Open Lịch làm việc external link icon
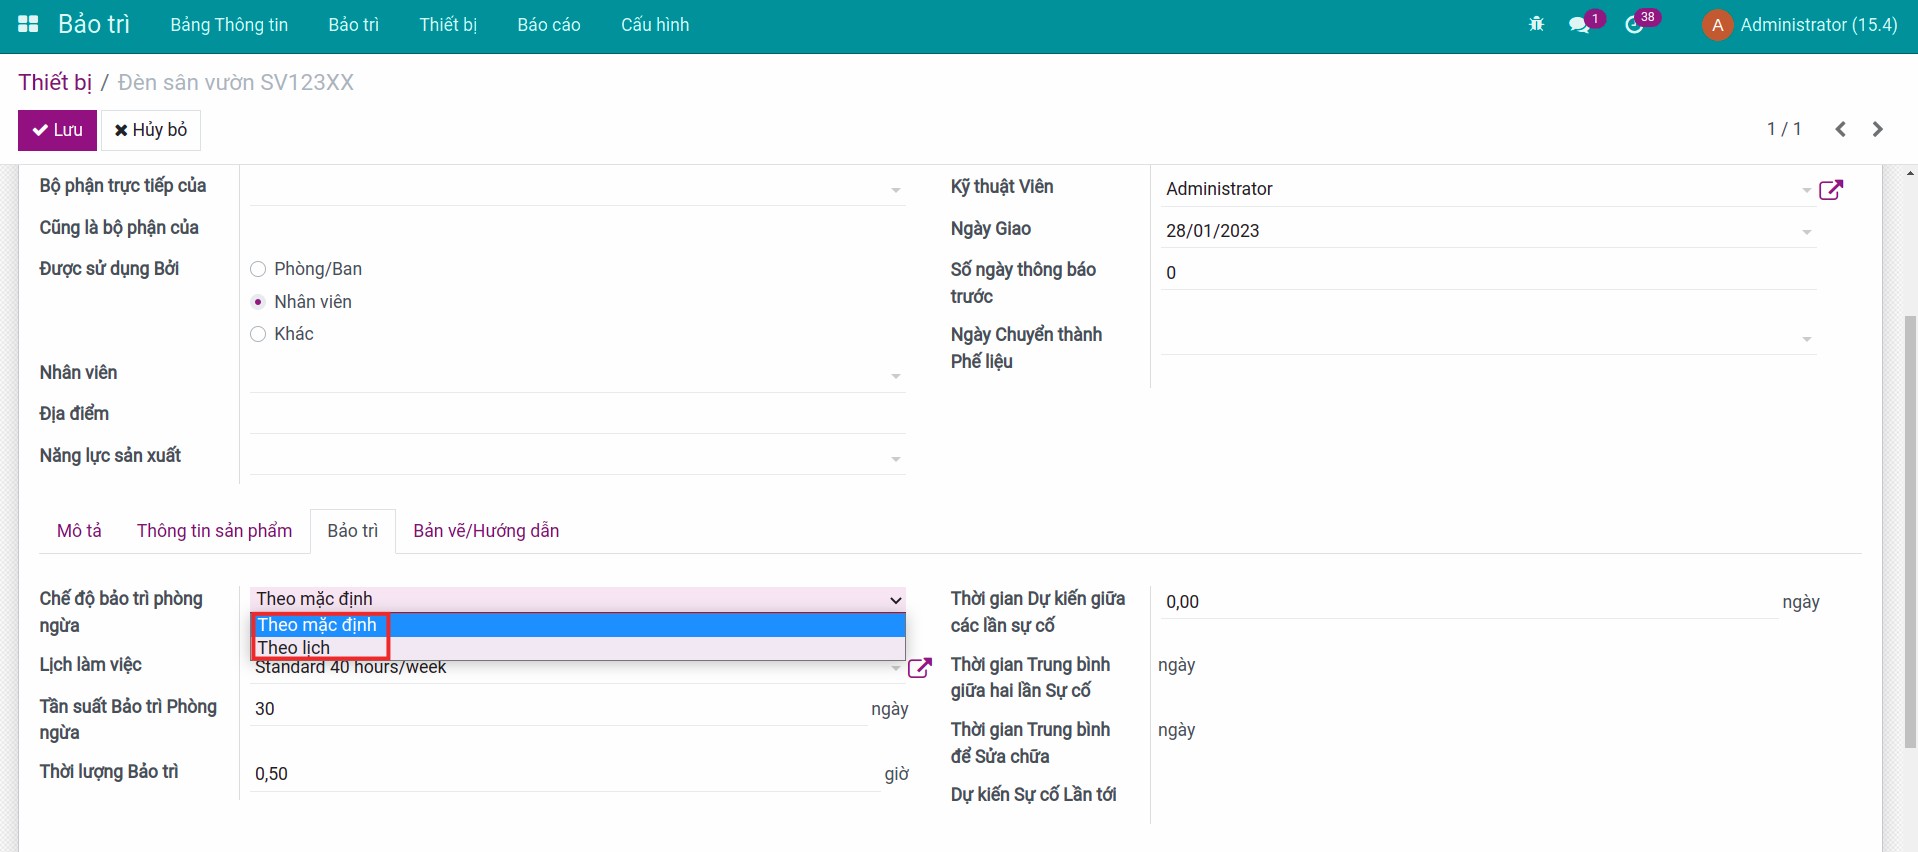The image size is (1918, 852). pyautogui.click(x=919, y=668)
